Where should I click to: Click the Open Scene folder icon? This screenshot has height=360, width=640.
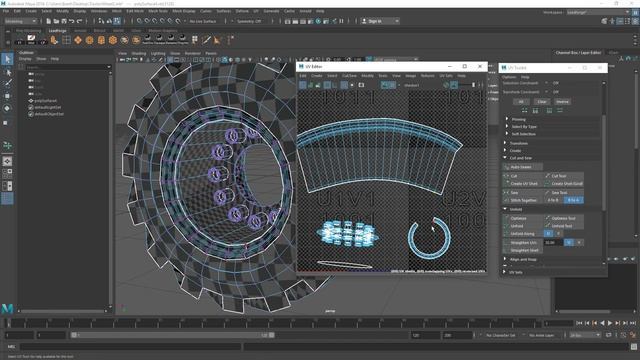click(x=56, y=21)
